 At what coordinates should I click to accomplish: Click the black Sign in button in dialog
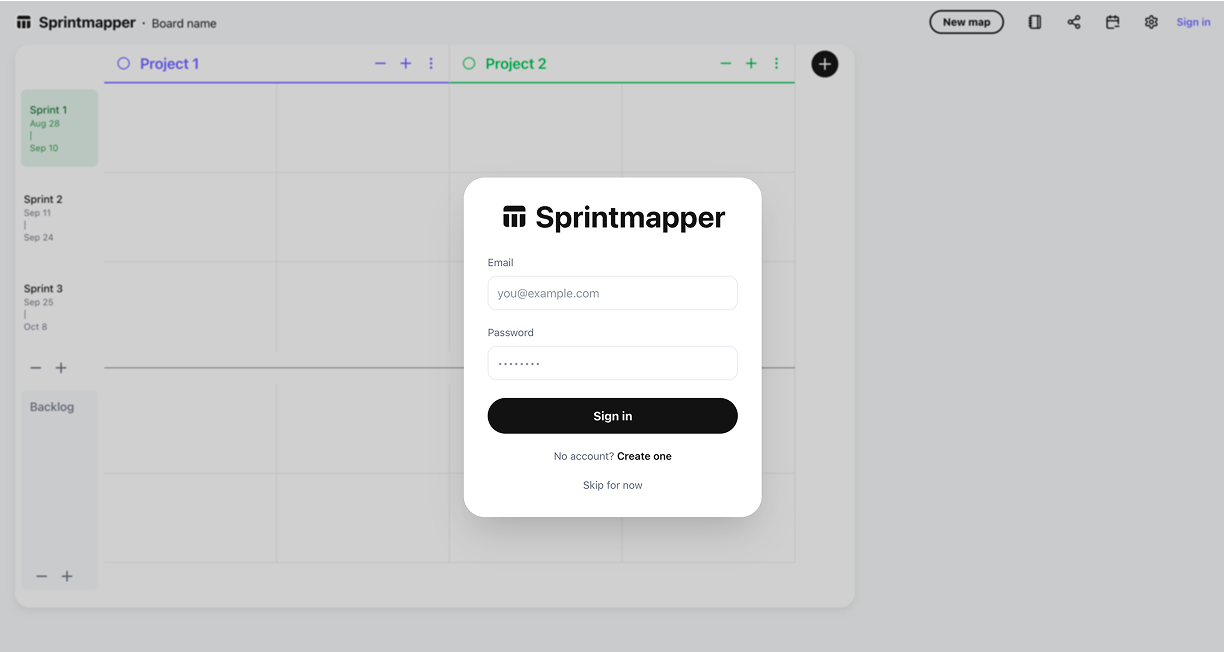tap(612, 416)
